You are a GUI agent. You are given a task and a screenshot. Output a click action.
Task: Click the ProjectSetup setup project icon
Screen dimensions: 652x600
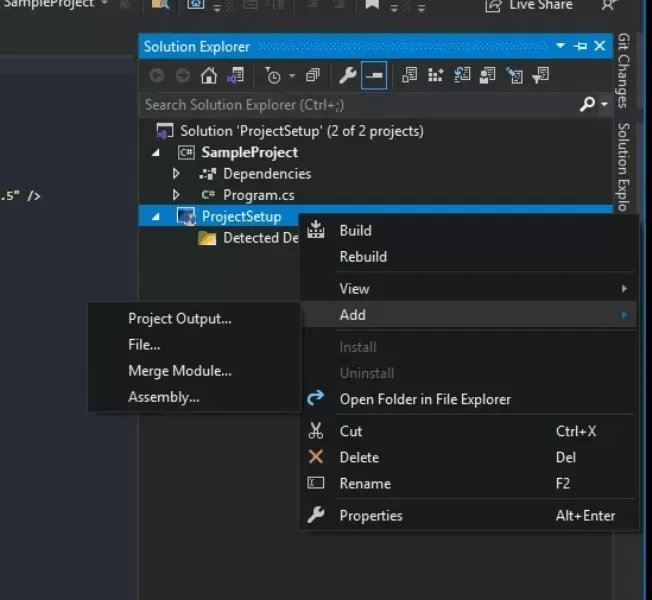tap(186, 216)
